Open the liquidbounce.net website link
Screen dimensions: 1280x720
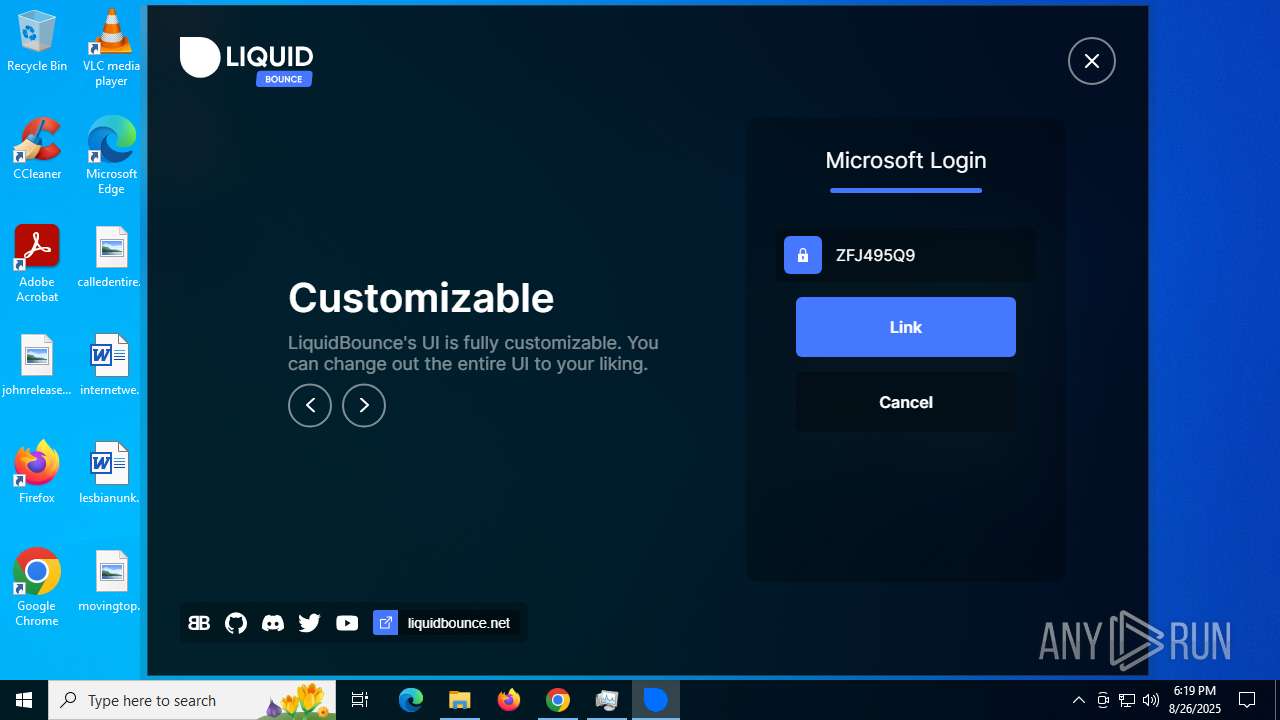click(x=445, y=623)
